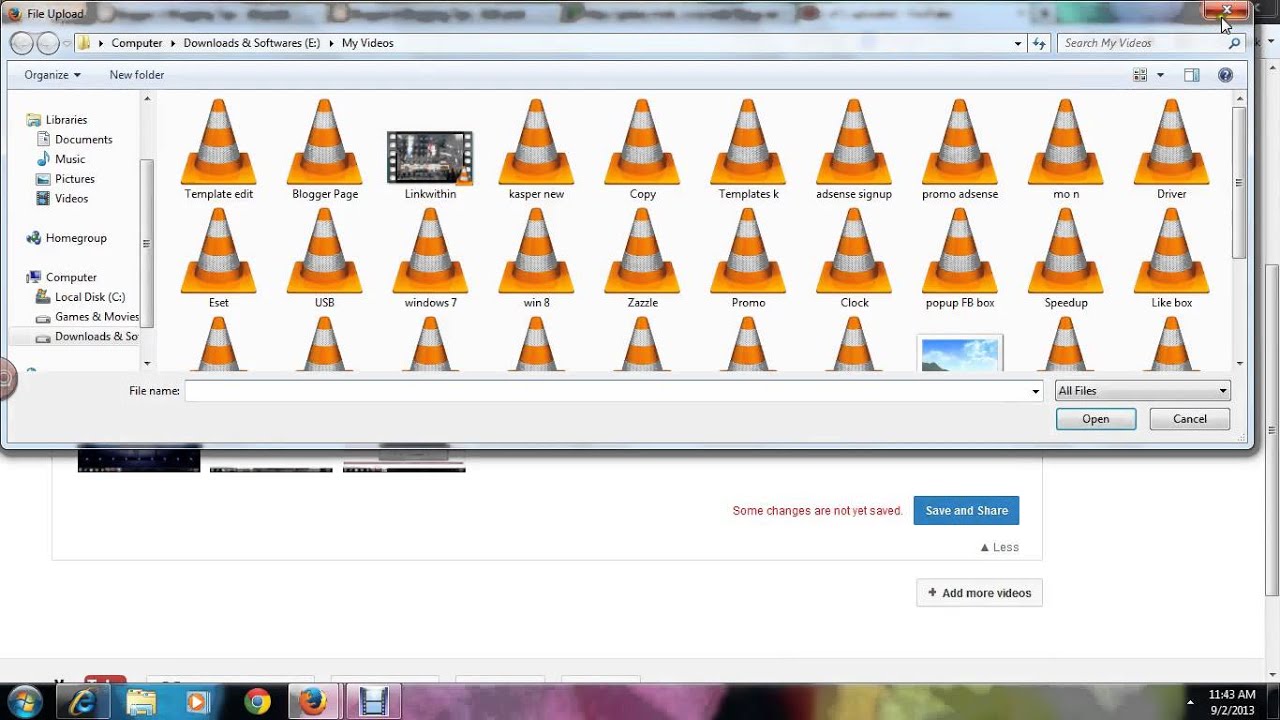The image size is (1280, 720).
Task: Click Add more videos button
Action: pyautogui.click(x=979, y=593)
